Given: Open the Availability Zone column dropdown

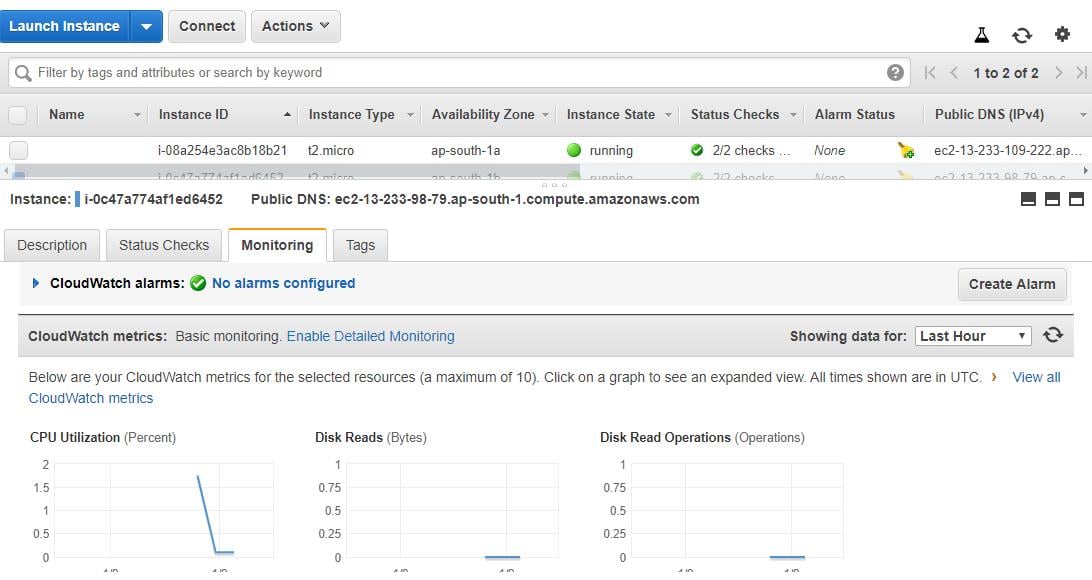Looking at the screenshot, I should click(x=545, y=115).
